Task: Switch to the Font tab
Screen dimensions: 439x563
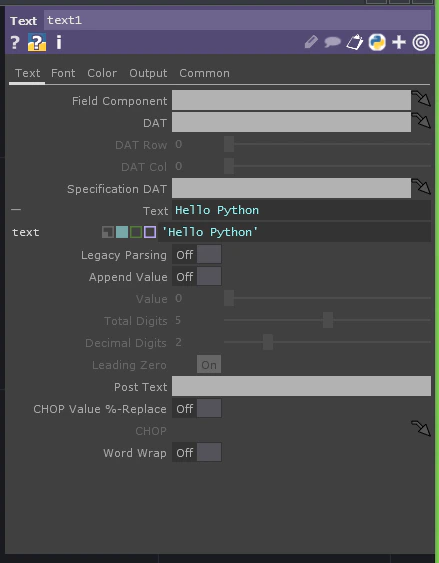Action: click(63, 73)
